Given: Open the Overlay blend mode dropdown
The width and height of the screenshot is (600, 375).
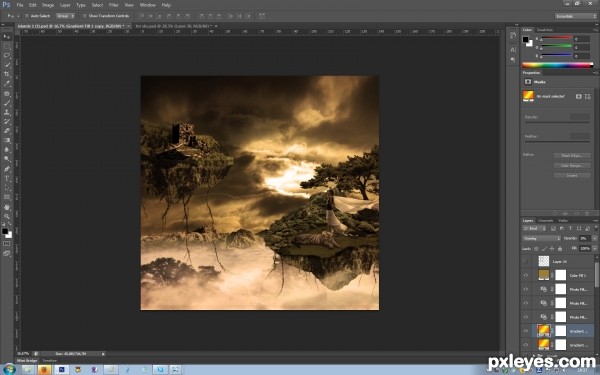Looking at the screenshot, I should 541,238.
